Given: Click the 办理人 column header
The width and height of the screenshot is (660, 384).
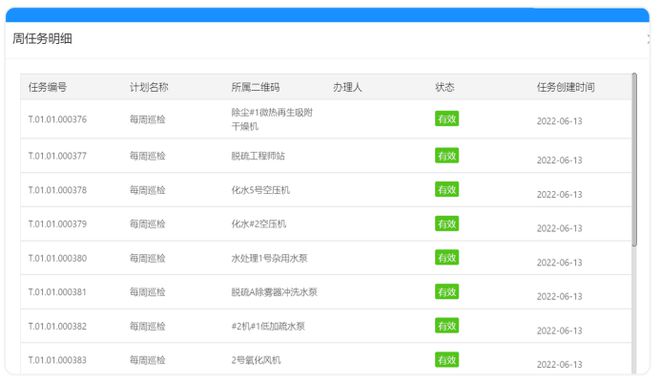Looking at the screenshot, I should tap(348, 87).
